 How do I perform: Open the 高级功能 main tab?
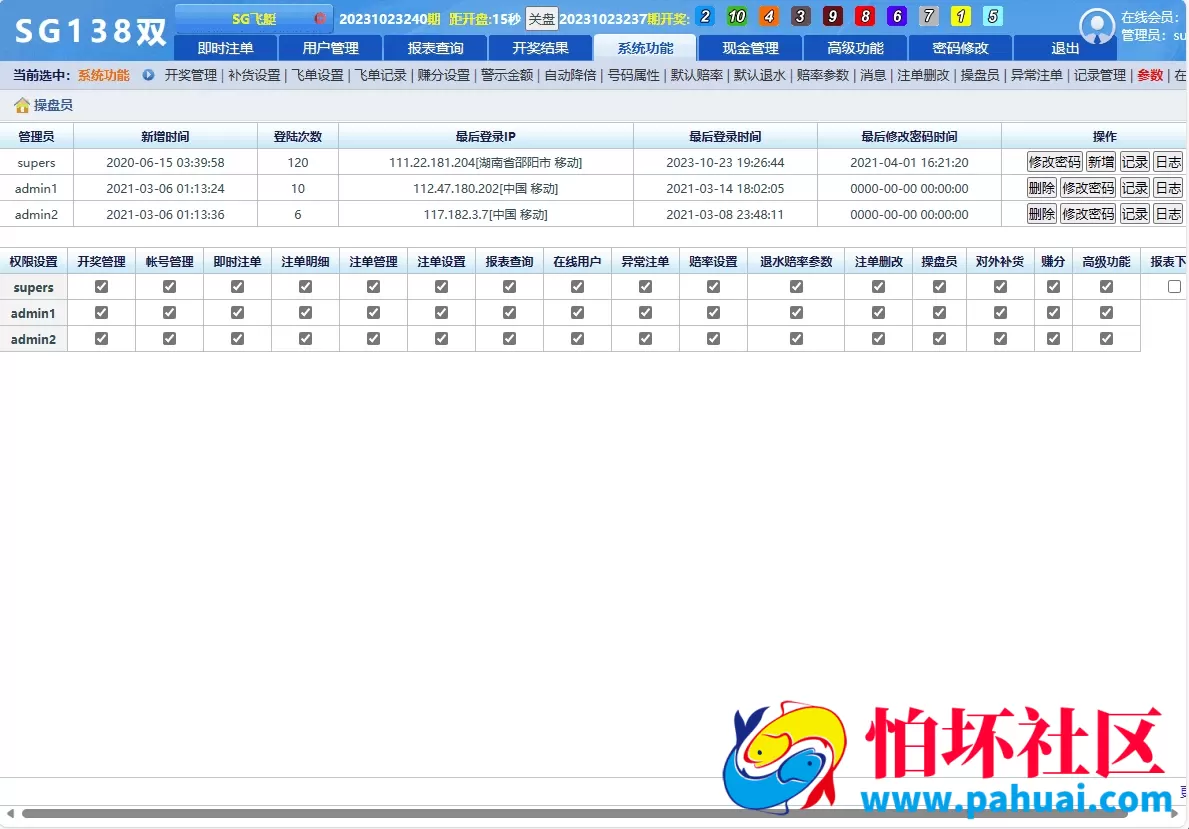(x=855, y=48)
